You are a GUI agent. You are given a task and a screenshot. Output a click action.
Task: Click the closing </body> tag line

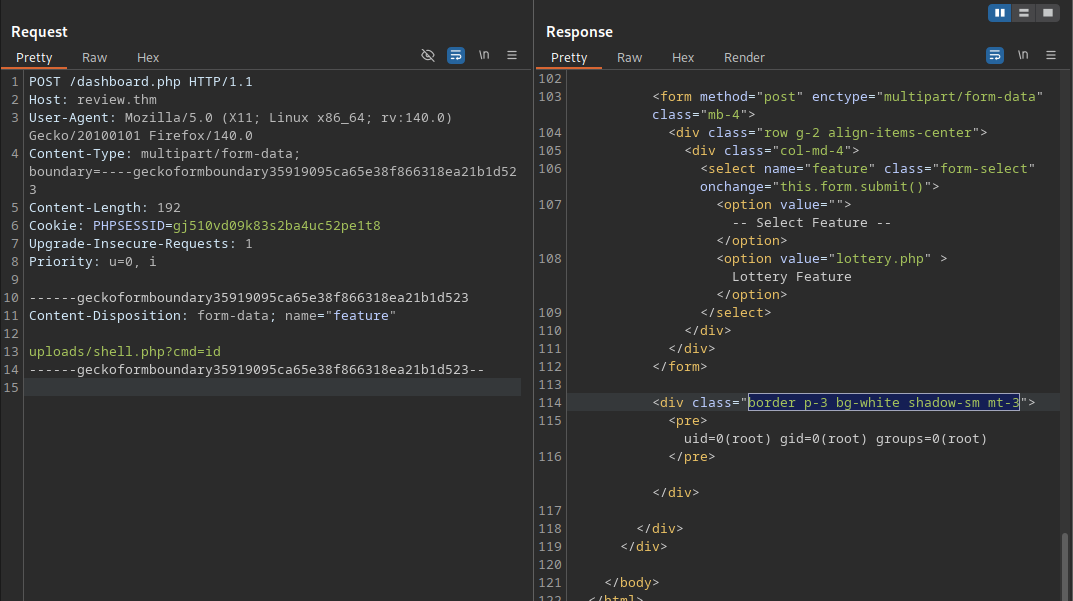[x=632, y=583]
